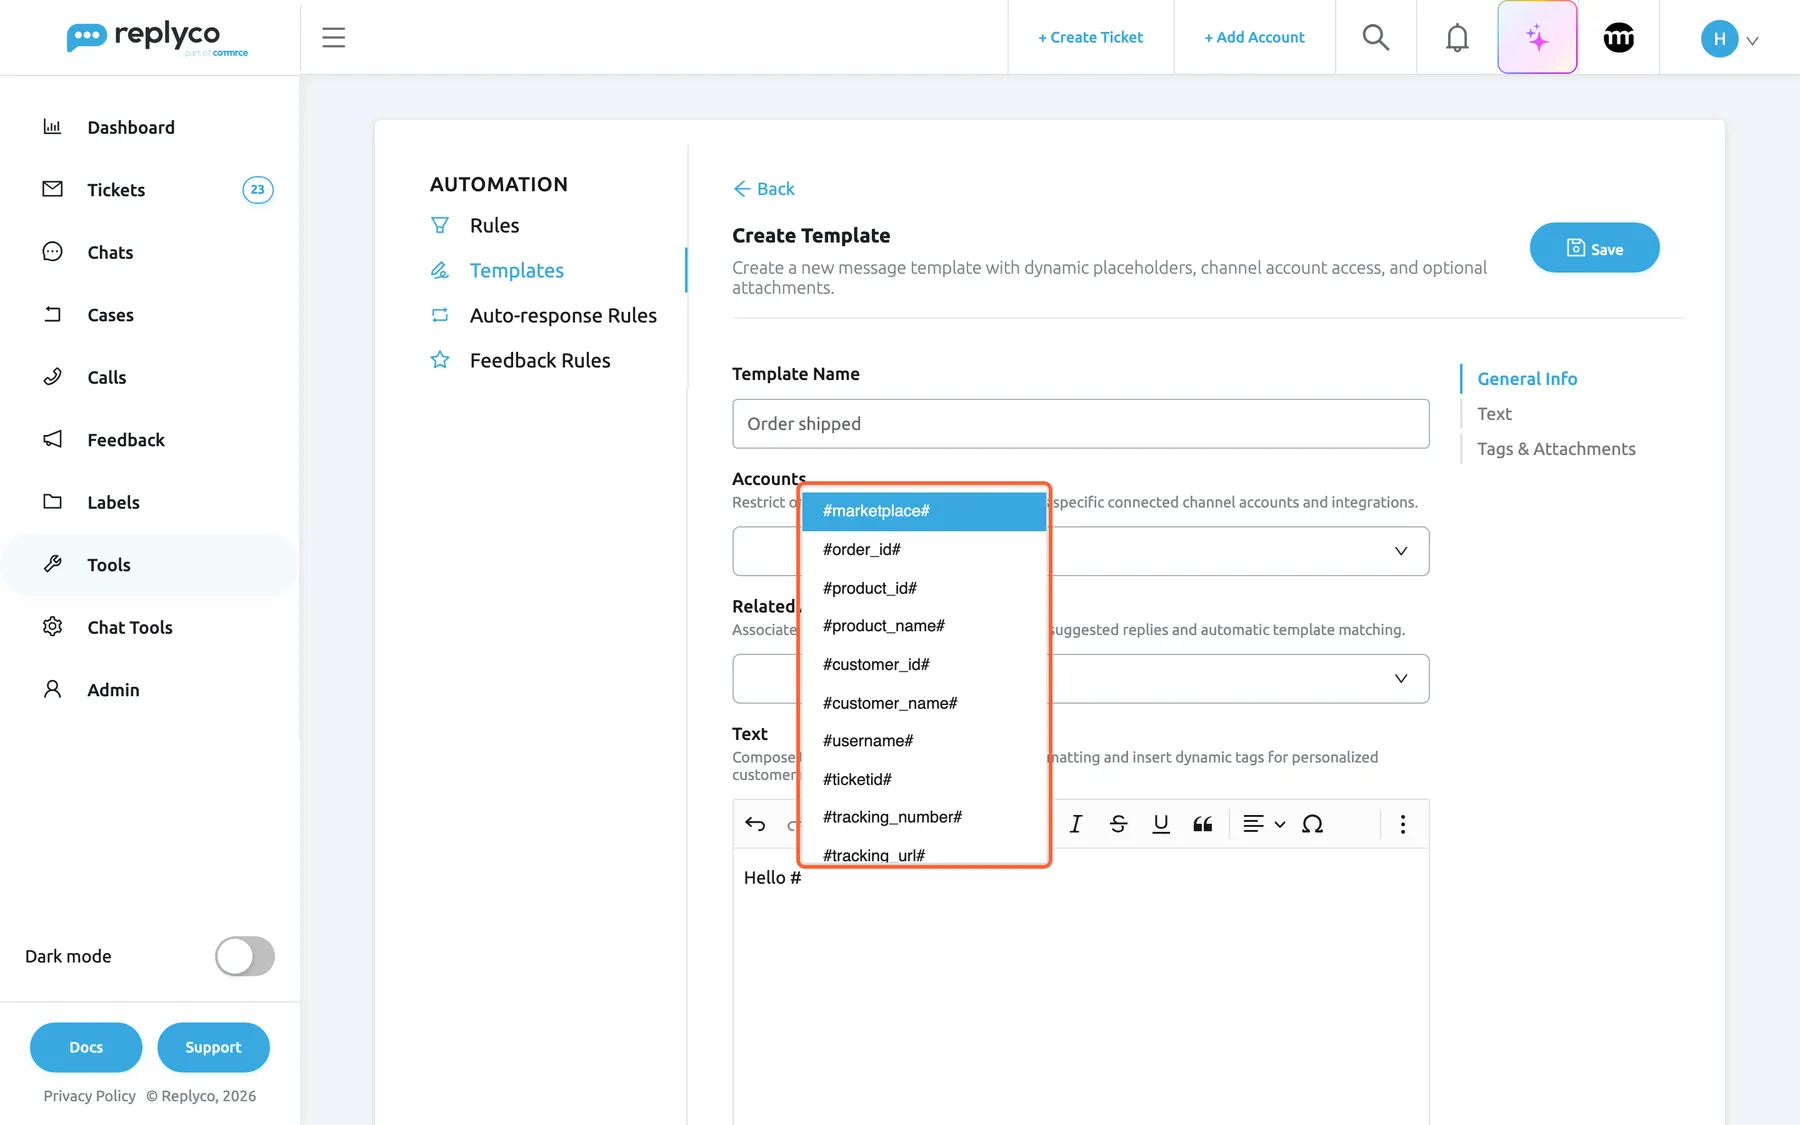Click the Support button
The height and width of the screenshot is (1125, 1800).
tap(213, 1047)
